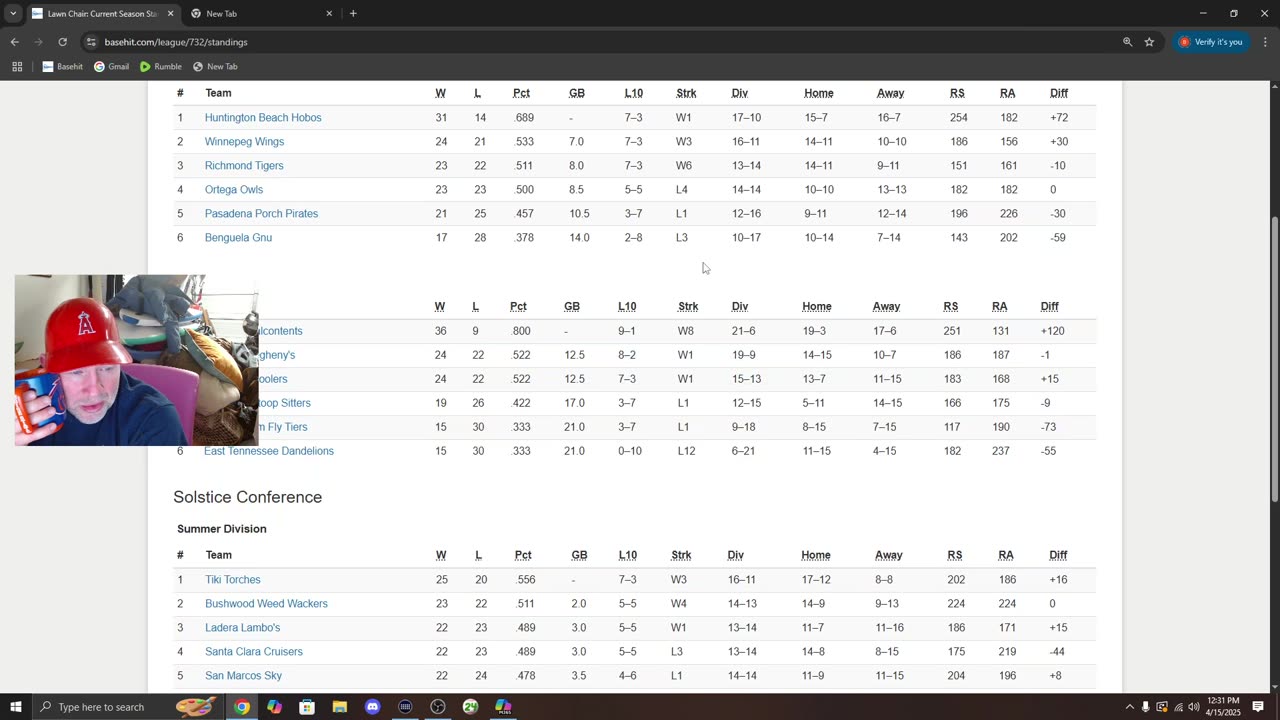The width and height of the screenshot is (1280, 720).
Task: Open Ladera Lambo's team link
Action: 242,628
